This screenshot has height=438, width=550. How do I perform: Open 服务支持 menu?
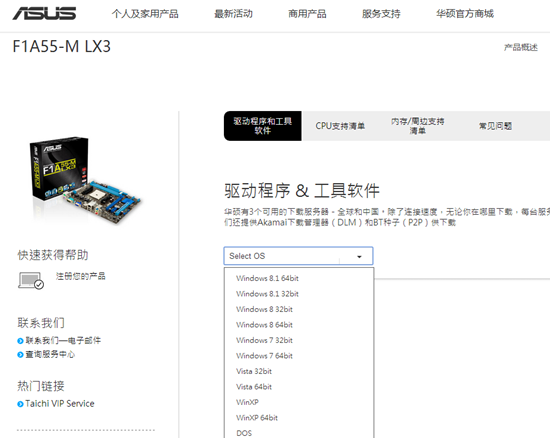[381, 14]
